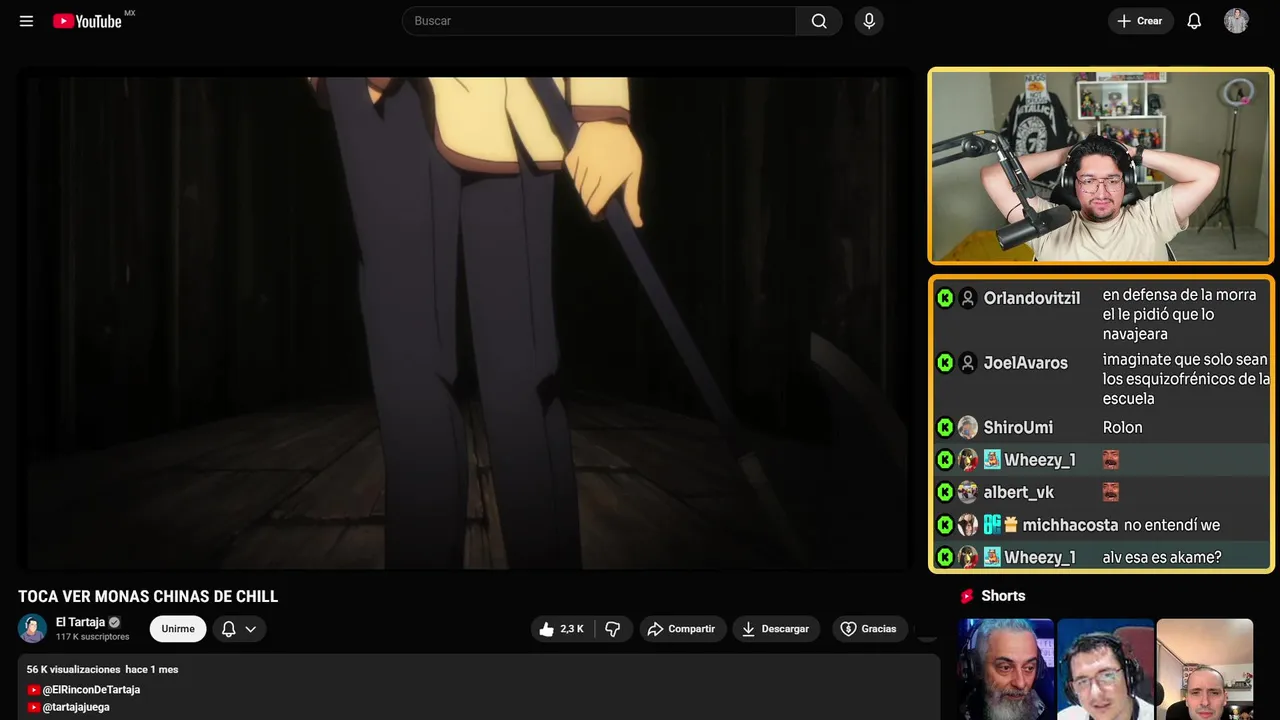Click the Compartir share button
This screenshot has height=720, width=1280.
pos(682,629)
